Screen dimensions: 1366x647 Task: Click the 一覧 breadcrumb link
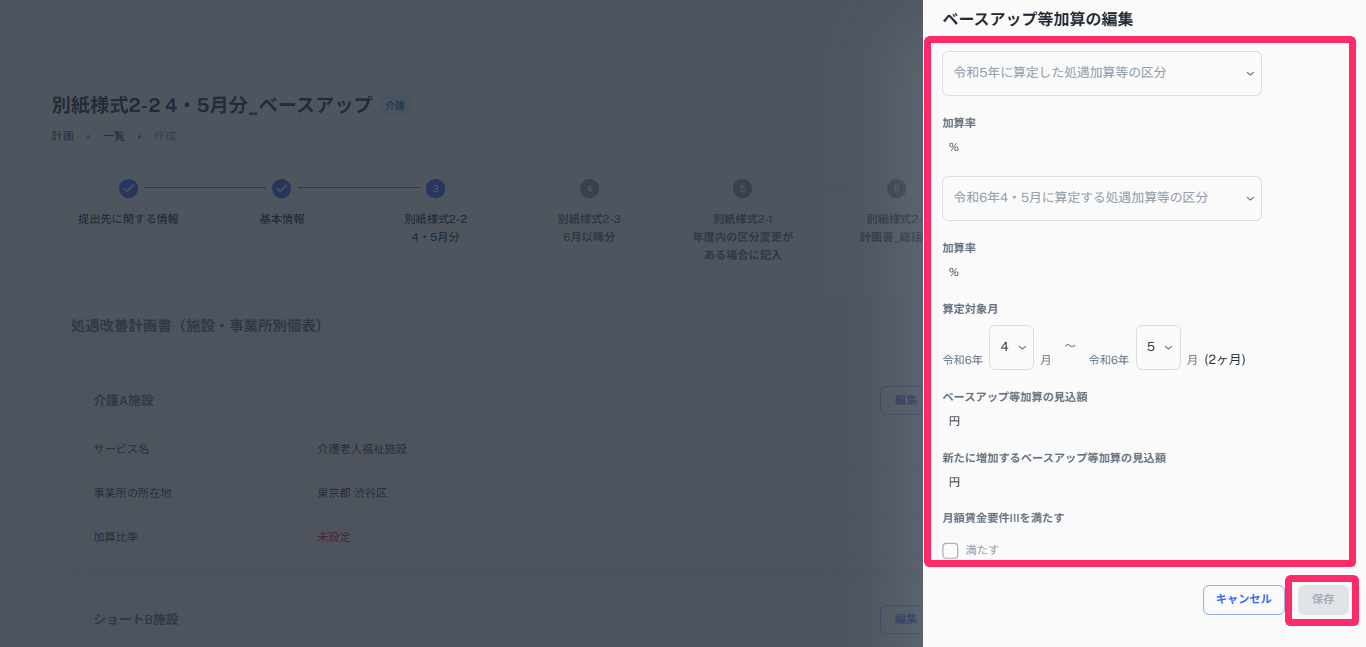pyautogui.click(x=114, y=136)
